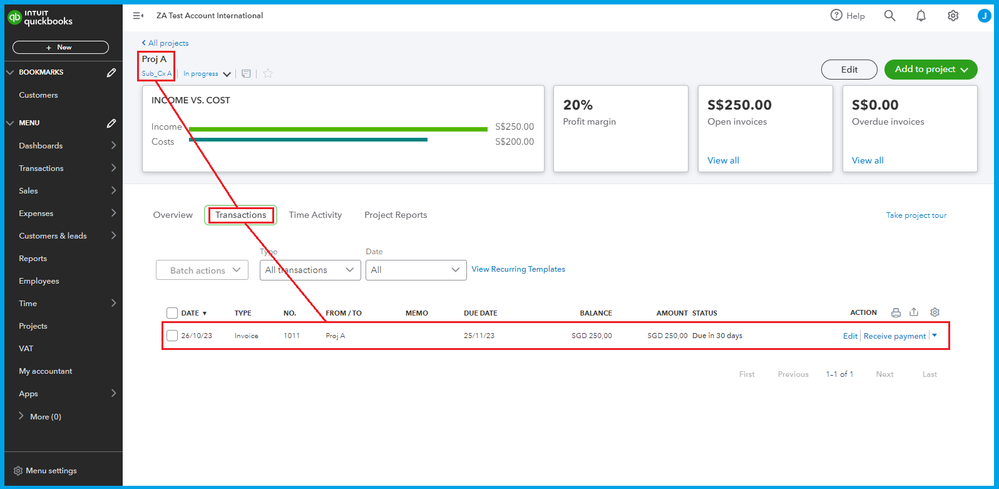Open the Project Reports tab
Screen dimensions: 999x489
click(396, 215)
